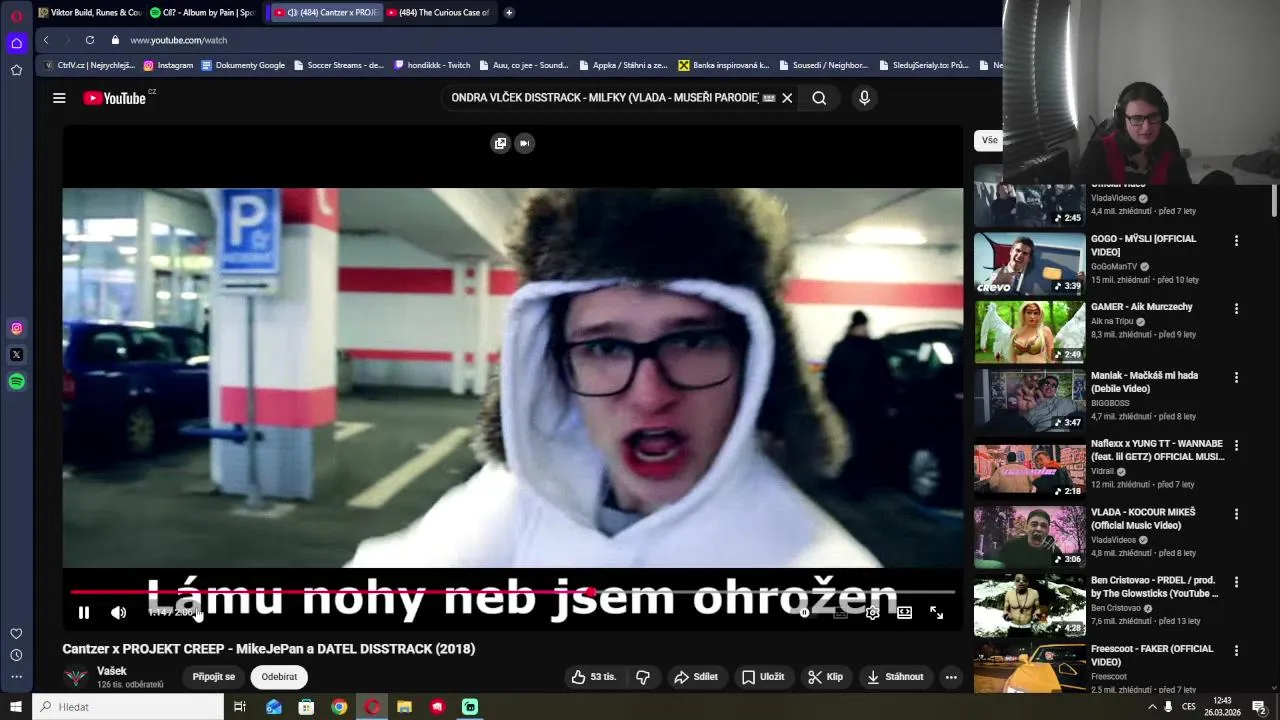Open File Explorer from taskbar
The image size is (1280, 720).
click(404, 707)
